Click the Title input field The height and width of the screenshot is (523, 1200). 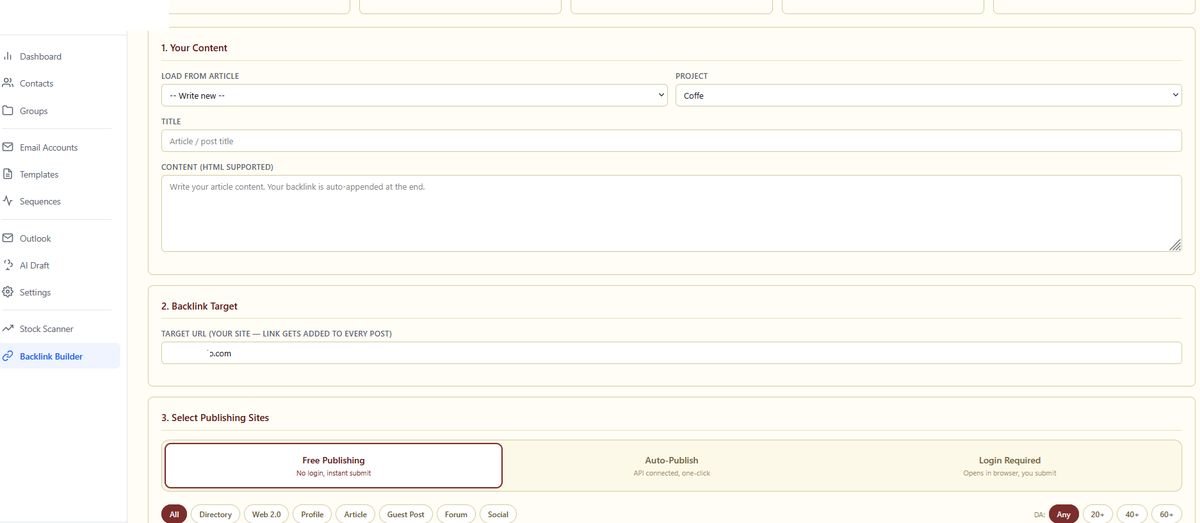pos(671,141)
